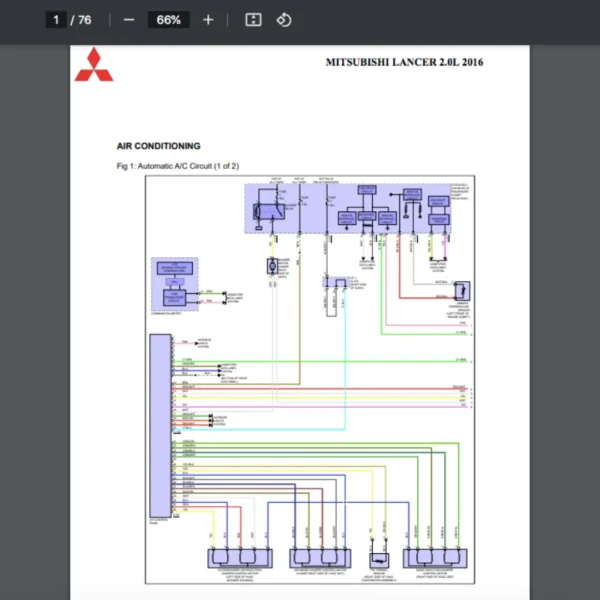Click the tall A/C control panel connector block
The image size is (600, 600).
pyautogui.click(x=158, y=425)
